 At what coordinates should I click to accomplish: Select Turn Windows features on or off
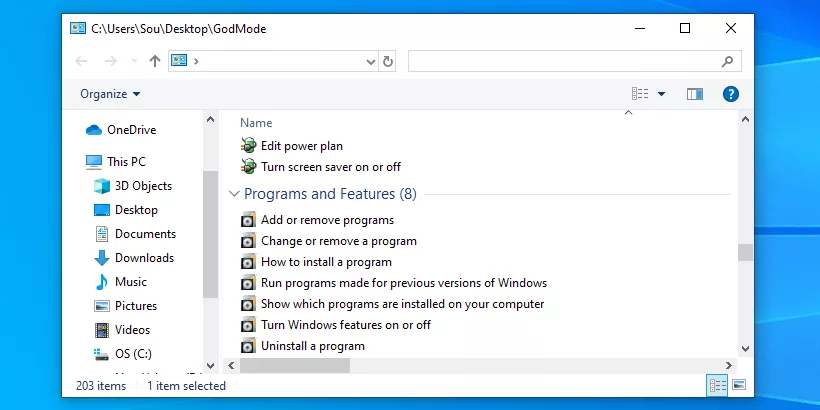pos(346,325)
